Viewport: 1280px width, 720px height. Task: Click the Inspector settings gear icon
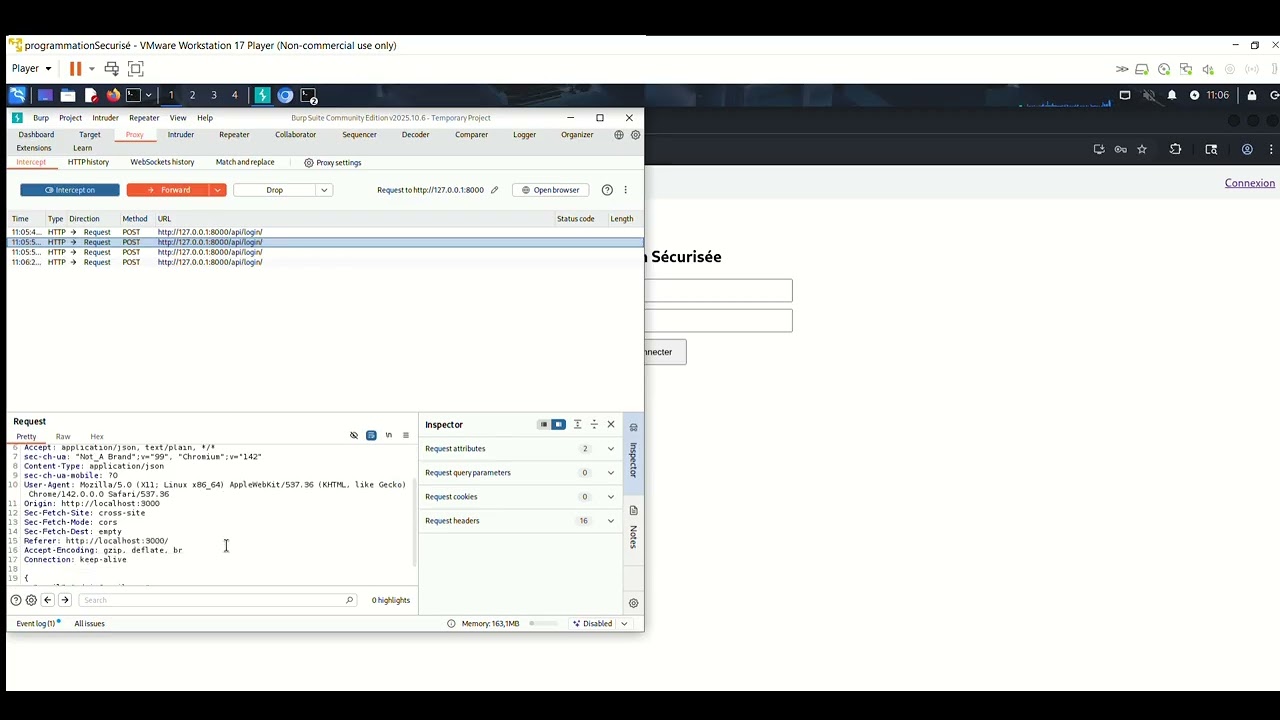tap(633, 603)
